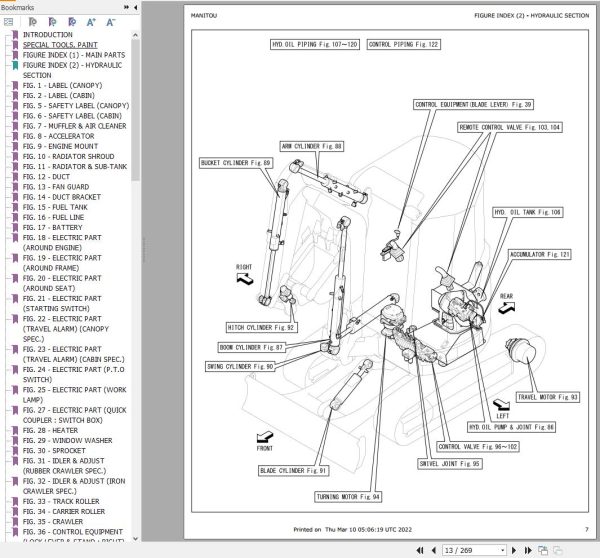This screenshot has height=558, width=600.
Task: Collapse the bookmarks panel with left arrow
Action: click(x=135, y=7)
